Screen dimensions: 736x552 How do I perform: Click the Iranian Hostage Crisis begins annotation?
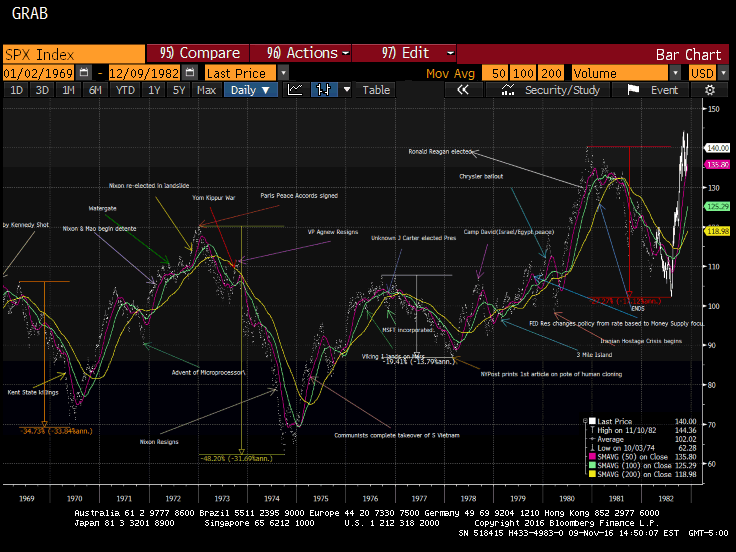point(641,341)
